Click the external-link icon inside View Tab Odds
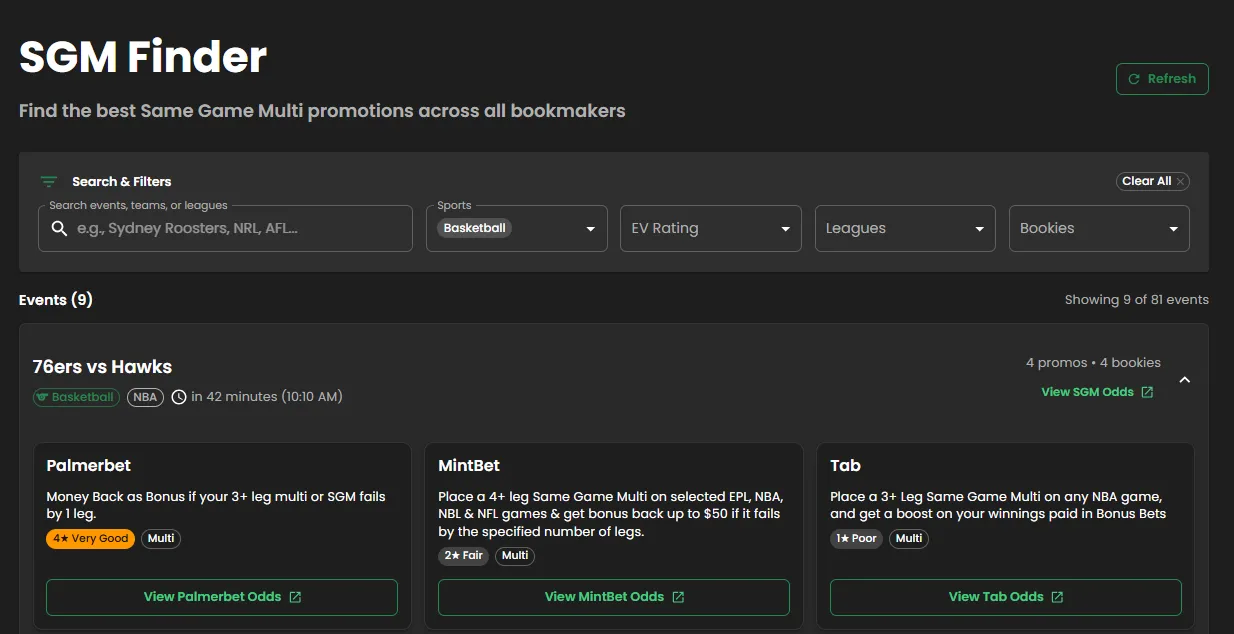The height and width of the screenshot is (634, 1234). coord(1059,596)
